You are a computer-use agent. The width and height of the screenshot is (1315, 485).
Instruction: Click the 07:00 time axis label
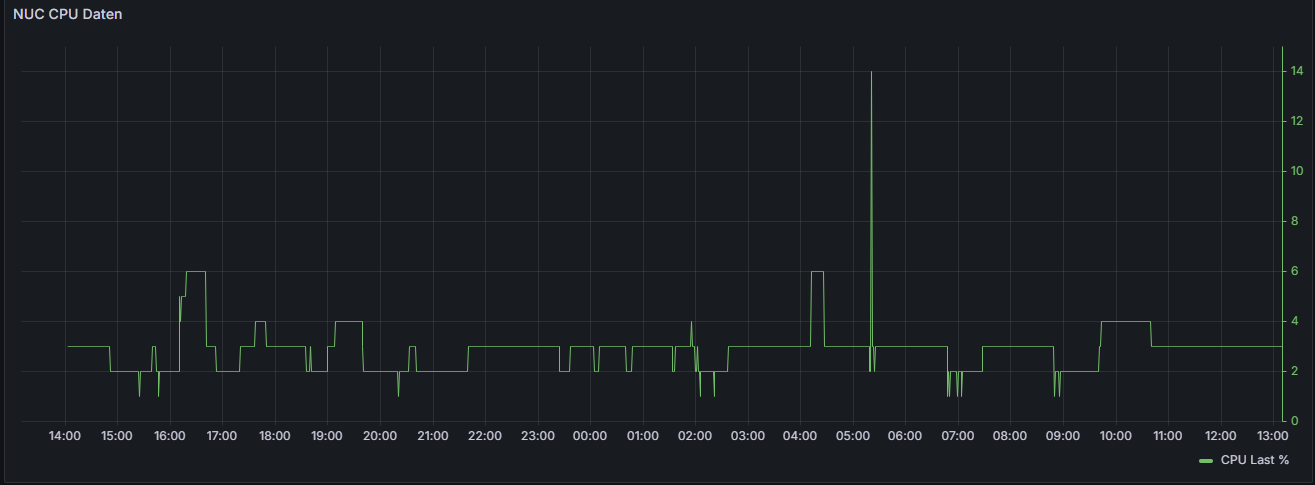coord(957,436)
